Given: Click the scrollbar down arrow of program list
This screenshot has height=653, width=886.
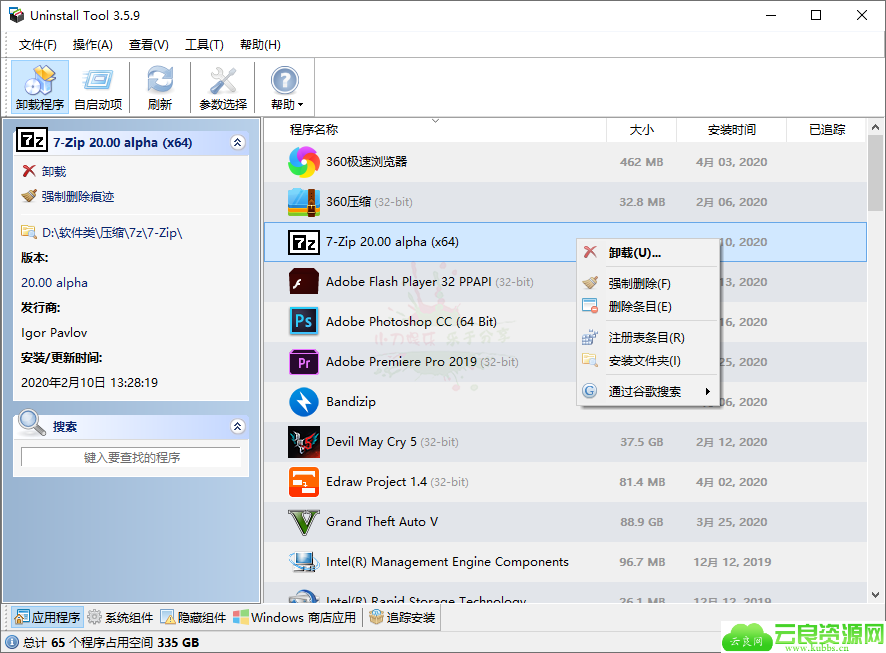Looking at the screenshot, I should click(x=875, y=594).
